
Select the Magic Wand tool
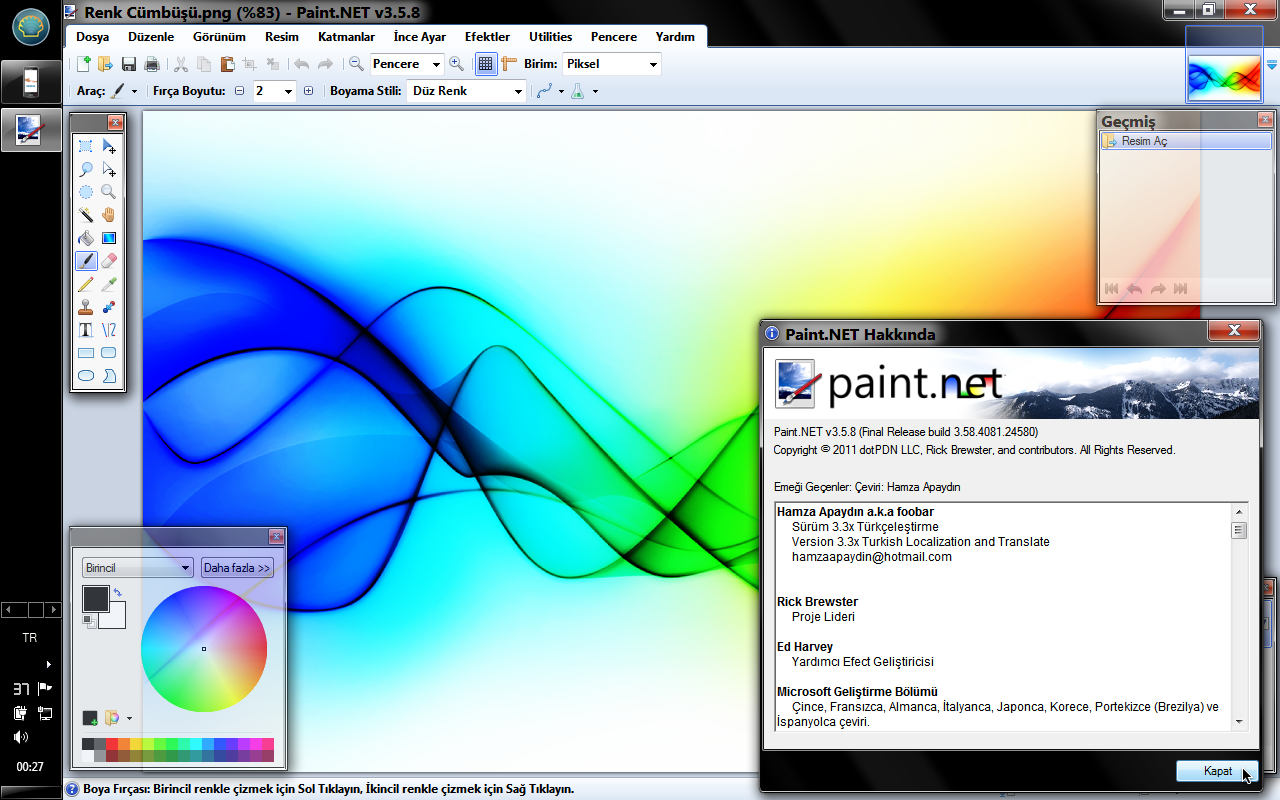[x=86, y=215]
